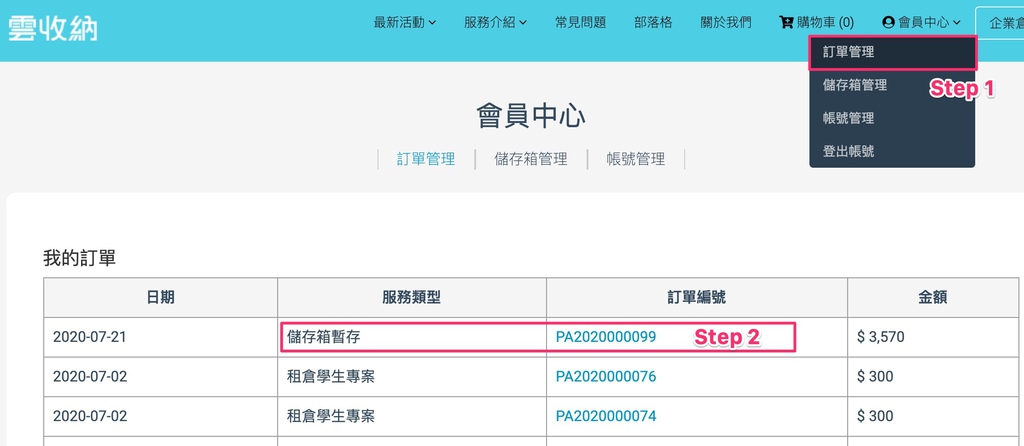Switch to the 帳號管理 tab
The height and width of the screenshot is (446, 1024).
(x=636, y=158)
